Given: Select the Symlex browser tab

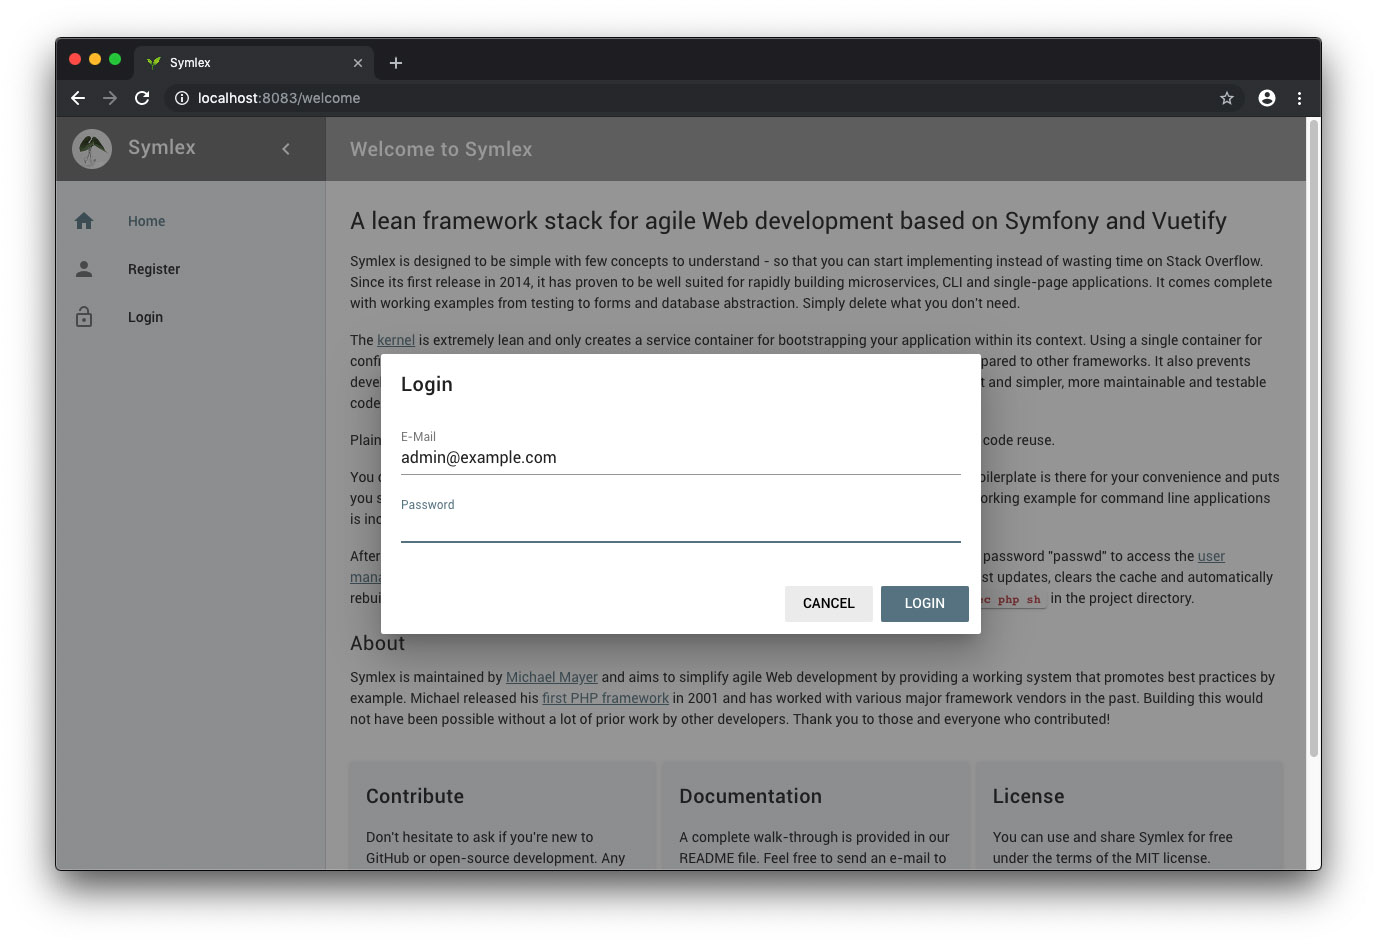Looking at the screenshot, I should (254, 62).
